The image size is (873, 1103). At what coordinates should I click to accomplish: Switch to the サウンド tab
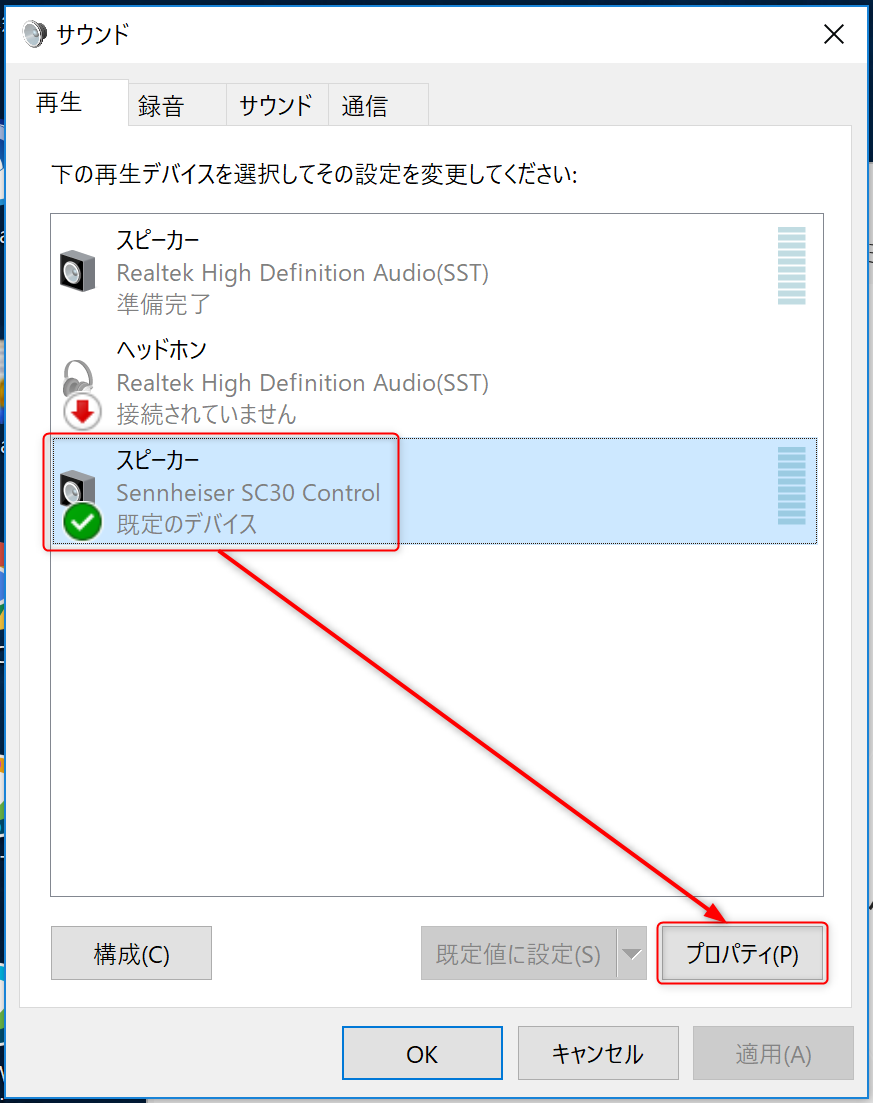(x=277, y=106)
